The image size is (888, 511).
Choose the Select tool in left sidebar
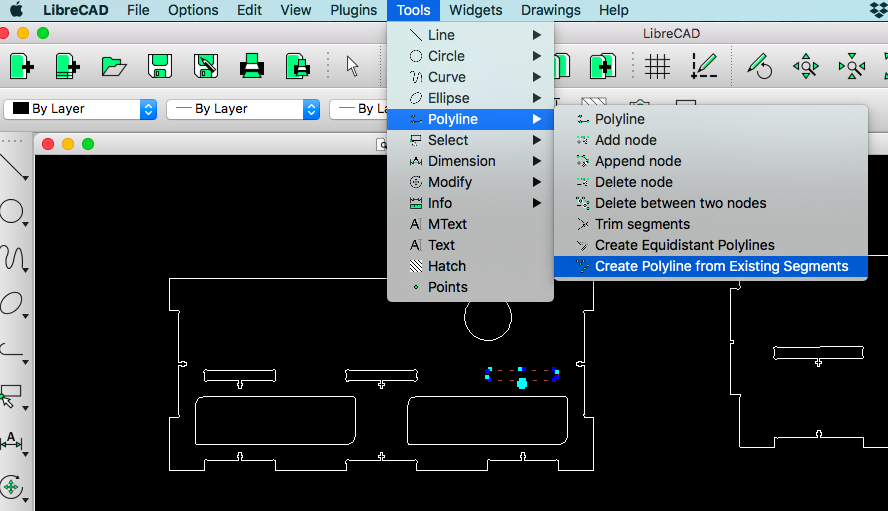tap(12, 396)
